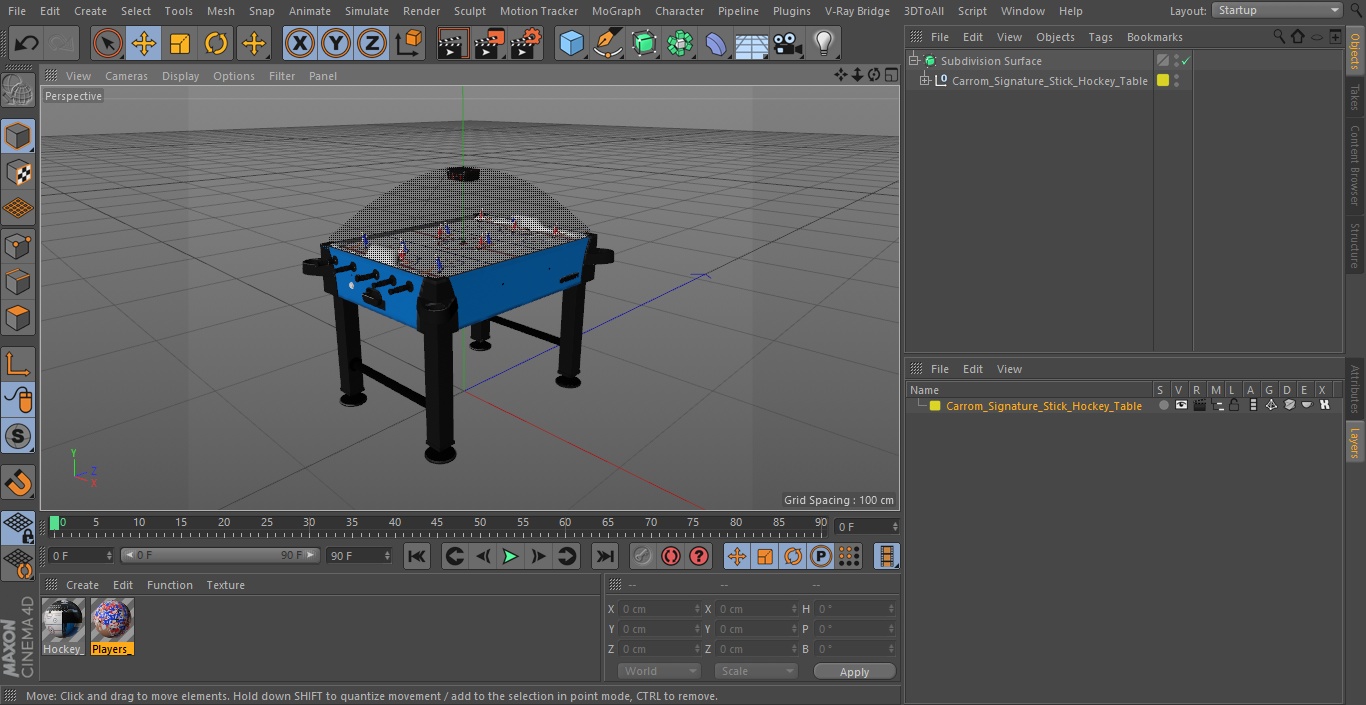Viewport: 1366px width, 705px height.
Task: Add a Bend deformer icon
Action: tap(716, 43)
